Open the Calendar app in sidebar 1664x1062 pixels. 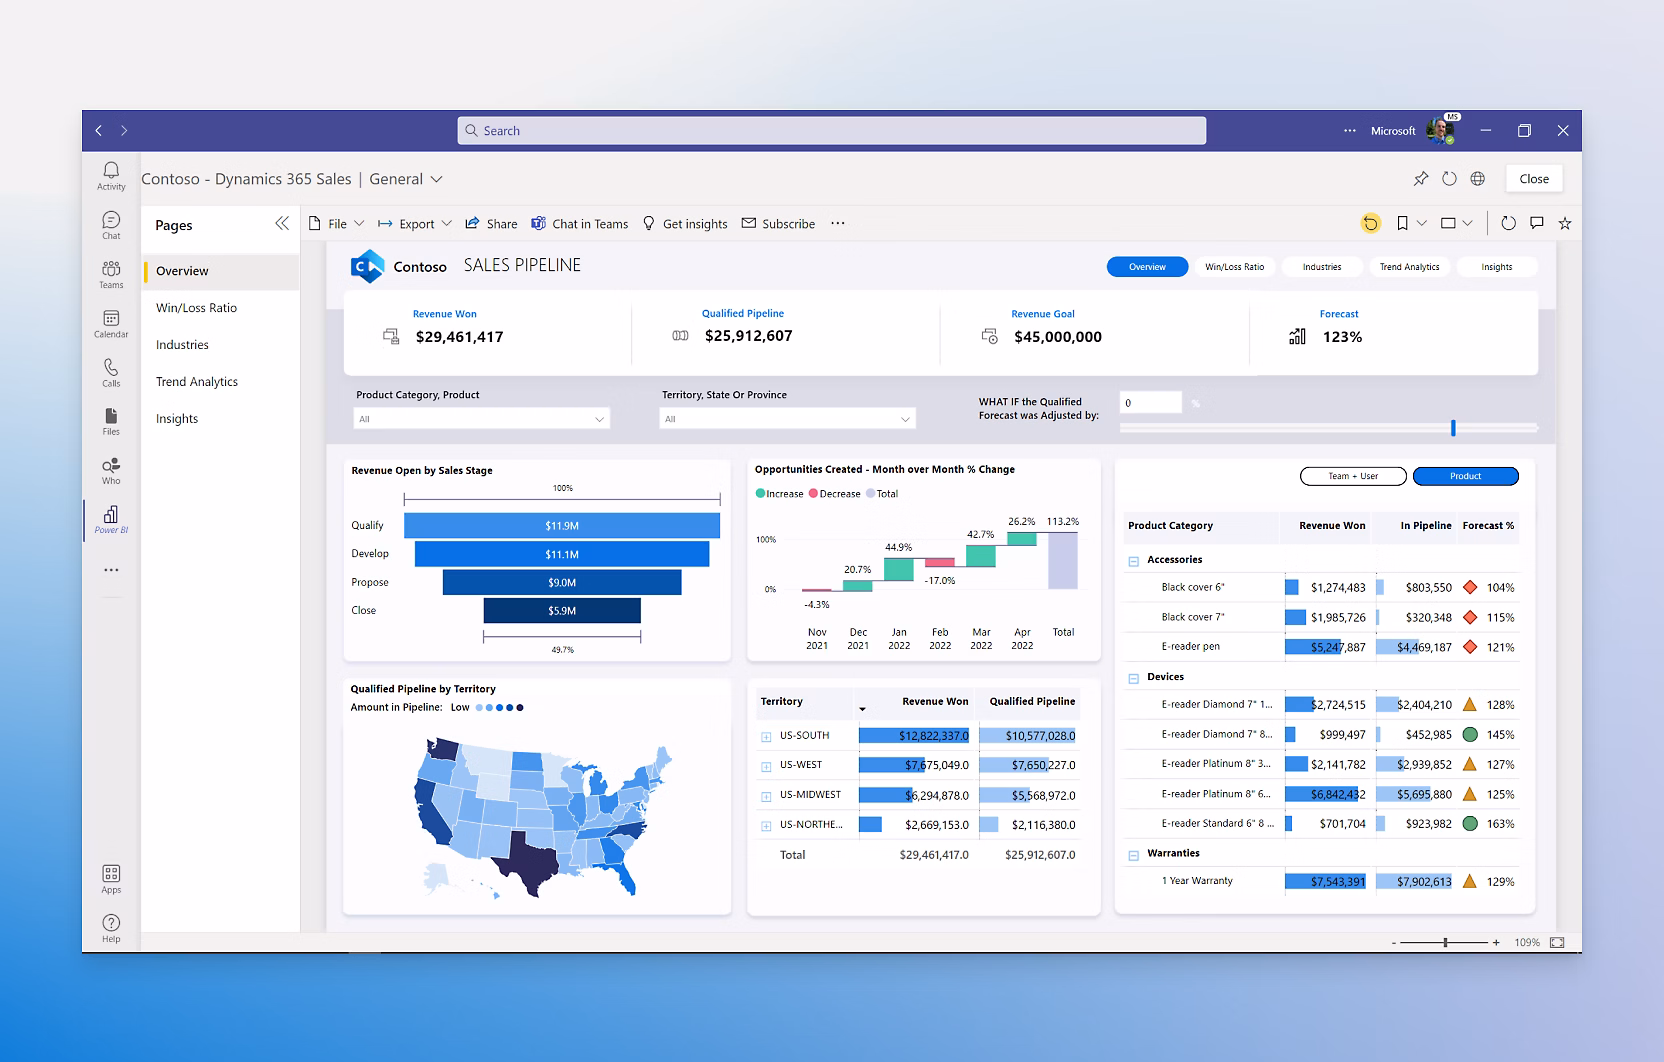click(x=111, y=324)
